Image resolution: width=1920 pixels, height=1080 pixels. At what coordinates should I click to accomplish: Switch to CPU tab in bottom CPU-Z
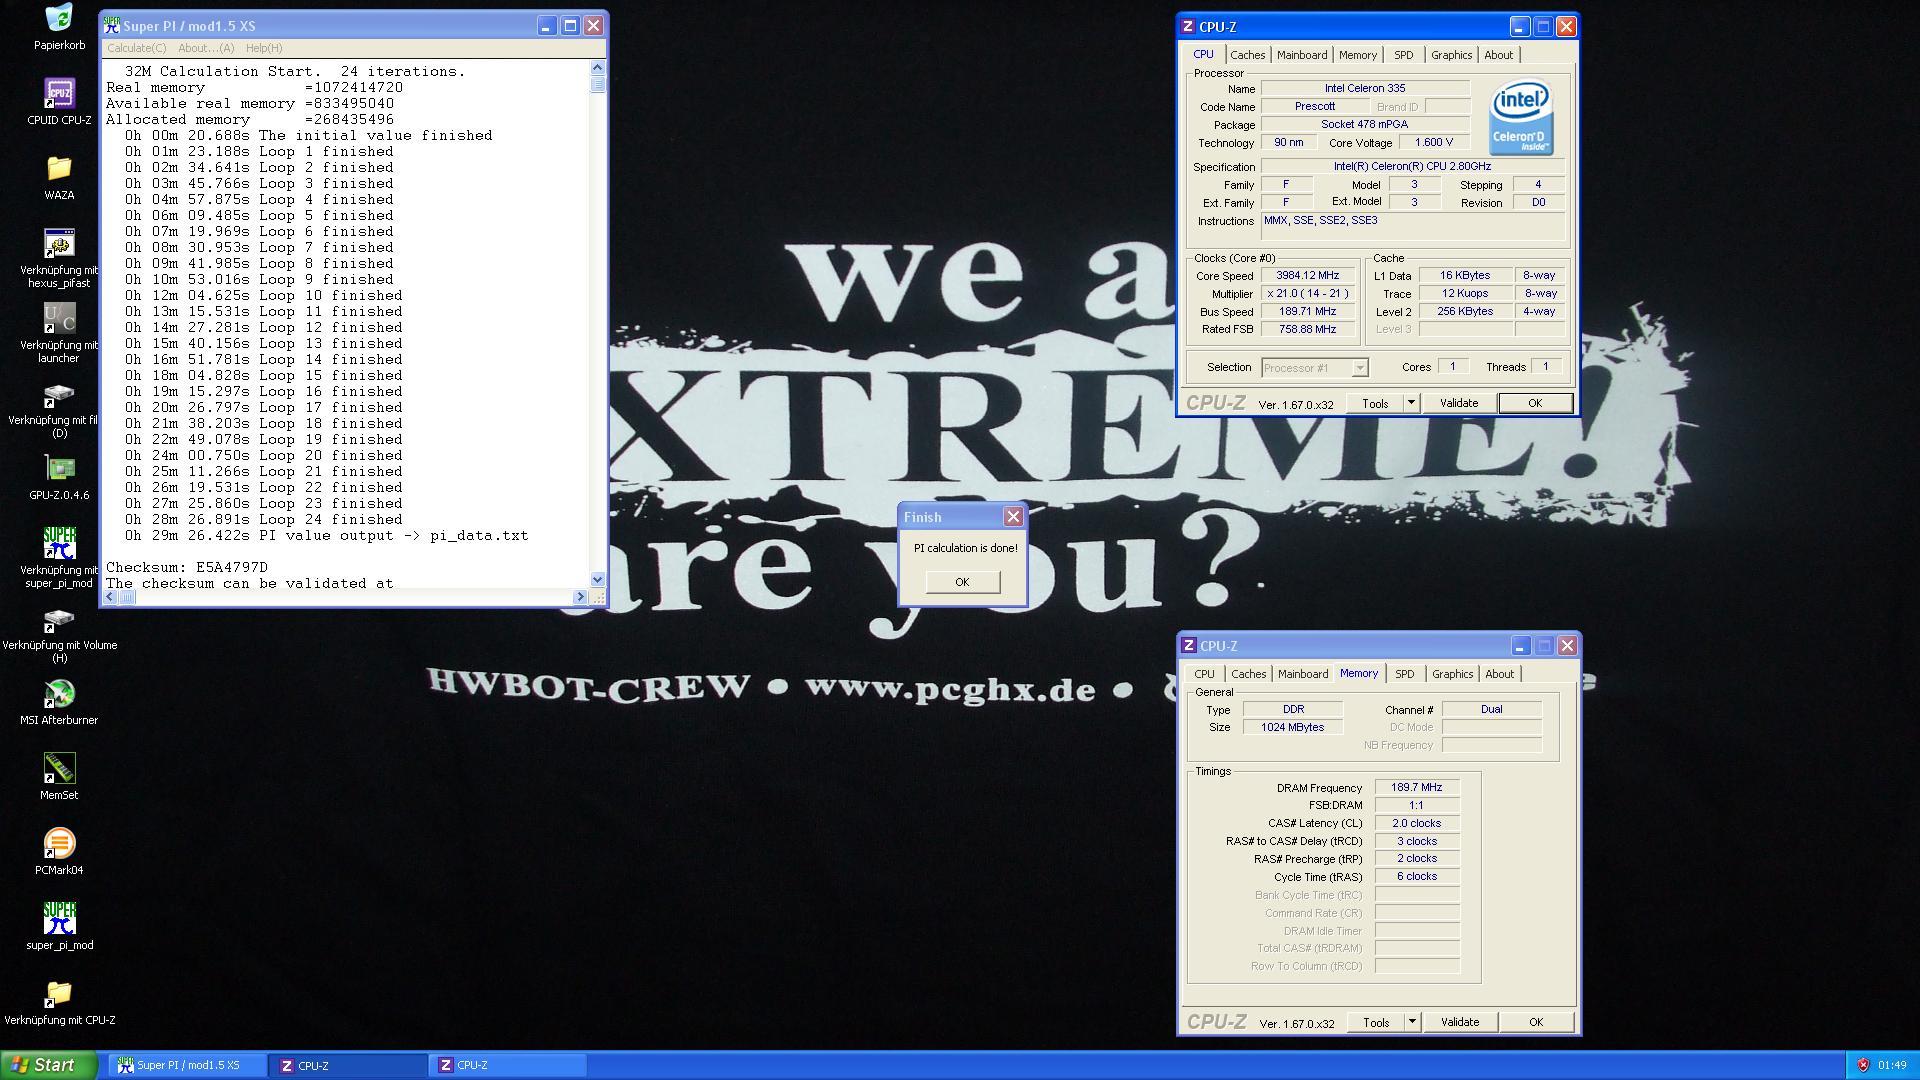tap(1205, 674)
